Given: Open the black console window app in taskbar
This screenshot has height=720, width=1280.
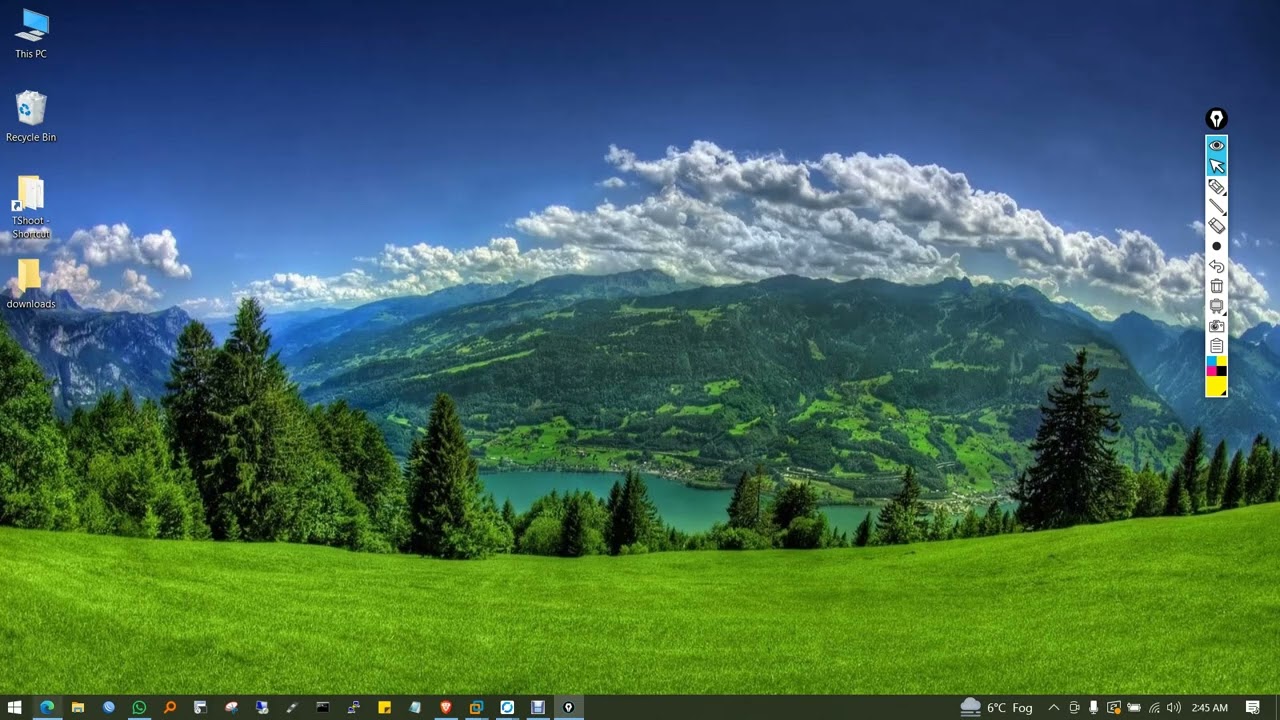Looking at the screenshot, I should 323,707.
